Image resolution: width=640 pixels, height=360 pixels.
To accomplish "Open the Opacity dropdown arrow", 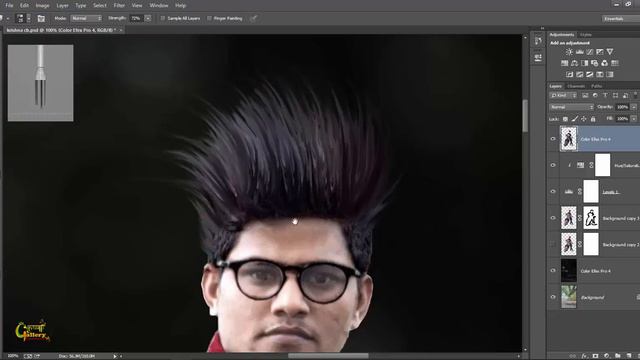I will click(x=633, y=107).
